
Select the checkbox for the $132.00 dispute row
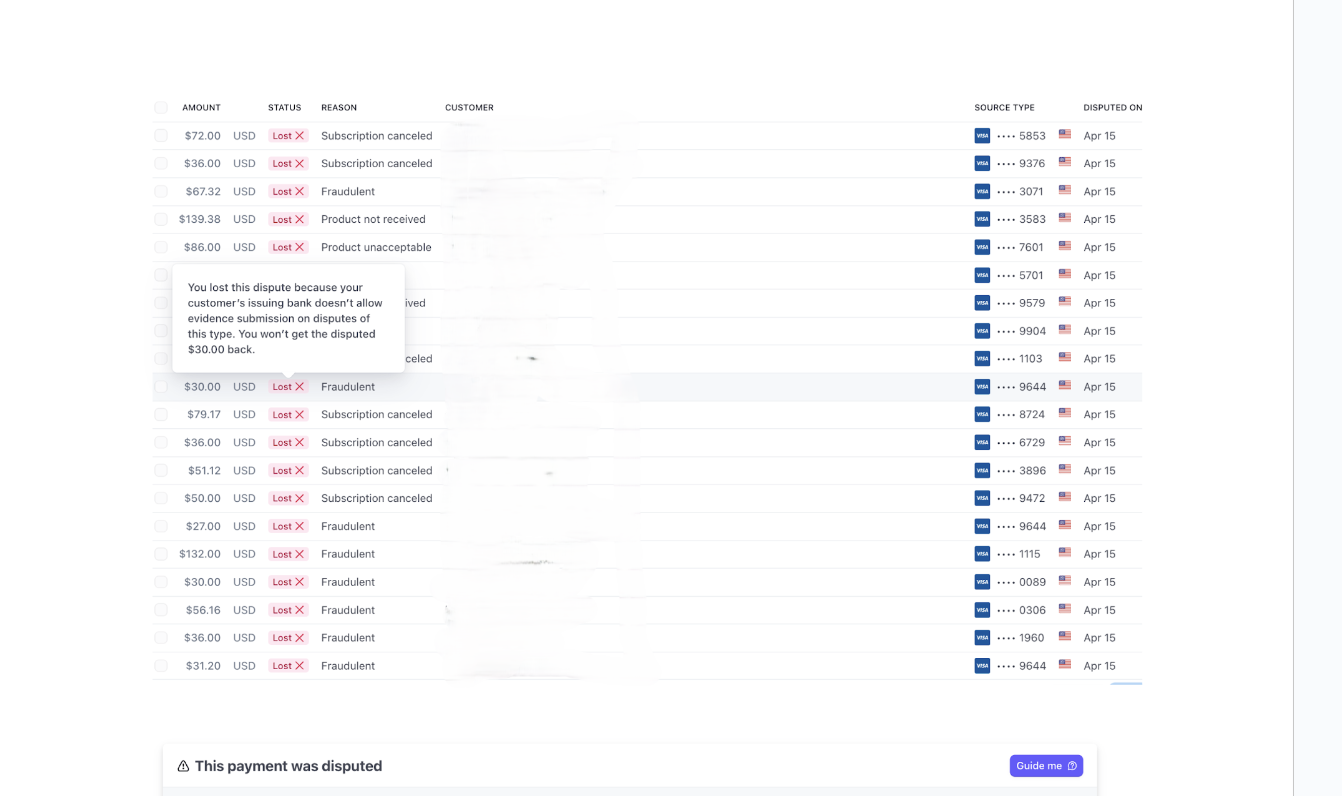pyautogui.click(x=161, y=554)
